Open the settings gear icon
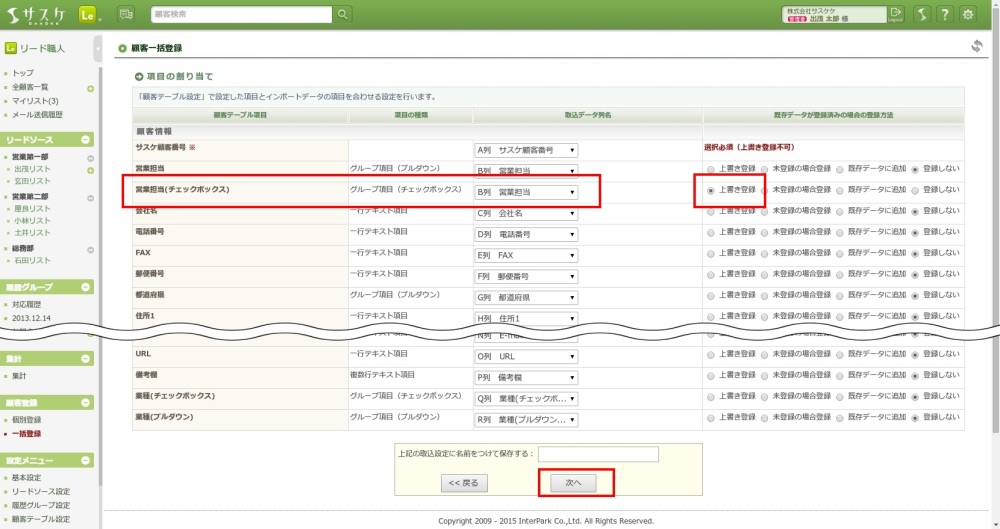 pos(968,14)
